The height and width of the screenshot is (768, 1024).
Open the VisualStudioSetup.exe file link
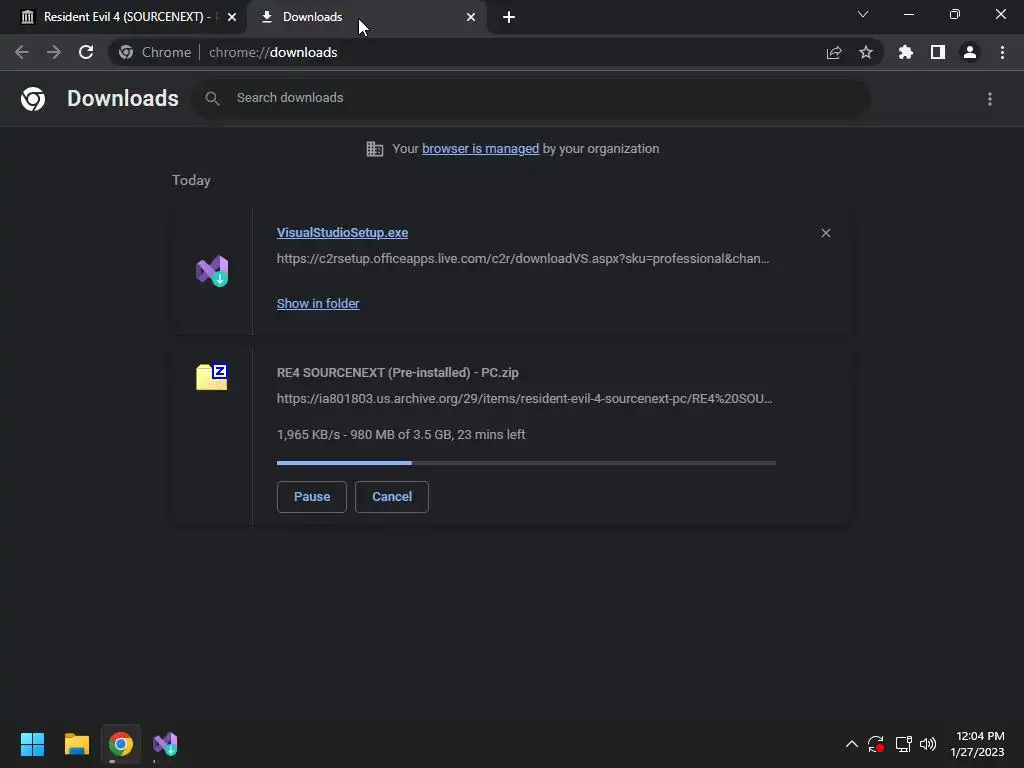[x=342, y=232]
